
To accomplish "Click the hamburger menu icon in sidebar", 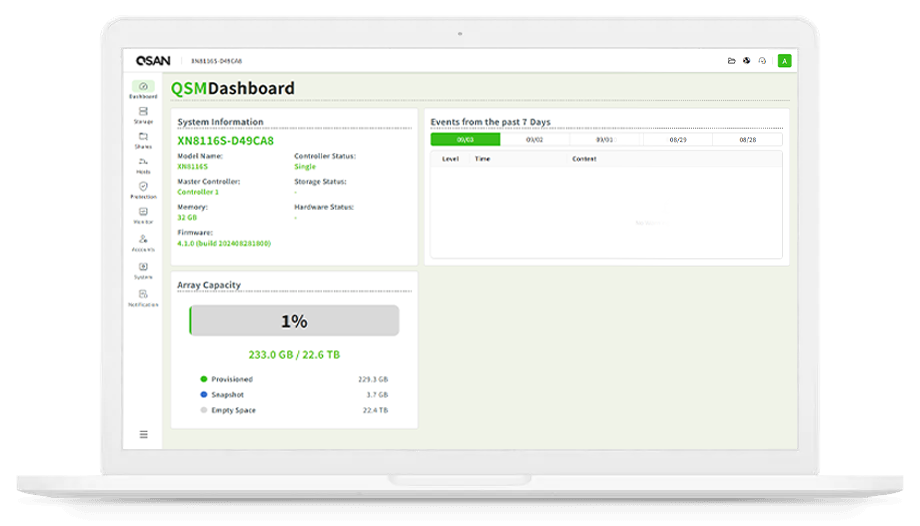I will (x=143, y=434).
